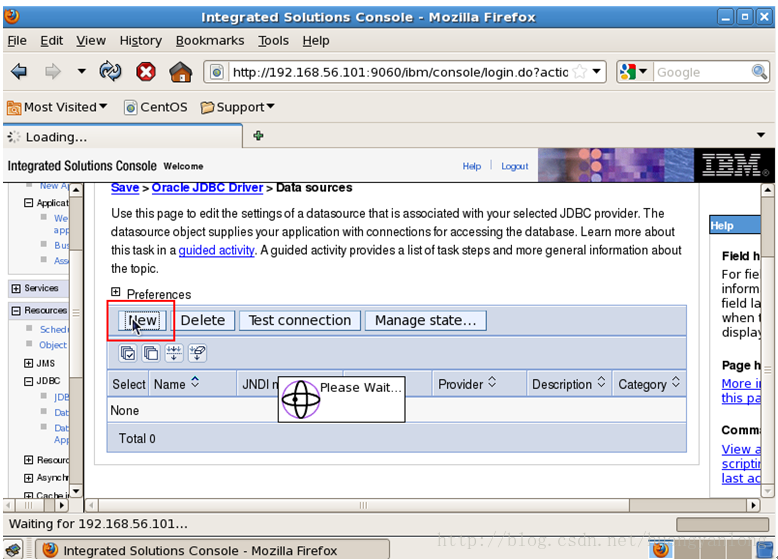
Task: Bookmark the page with the star icon
Action: tap(579, 72)
